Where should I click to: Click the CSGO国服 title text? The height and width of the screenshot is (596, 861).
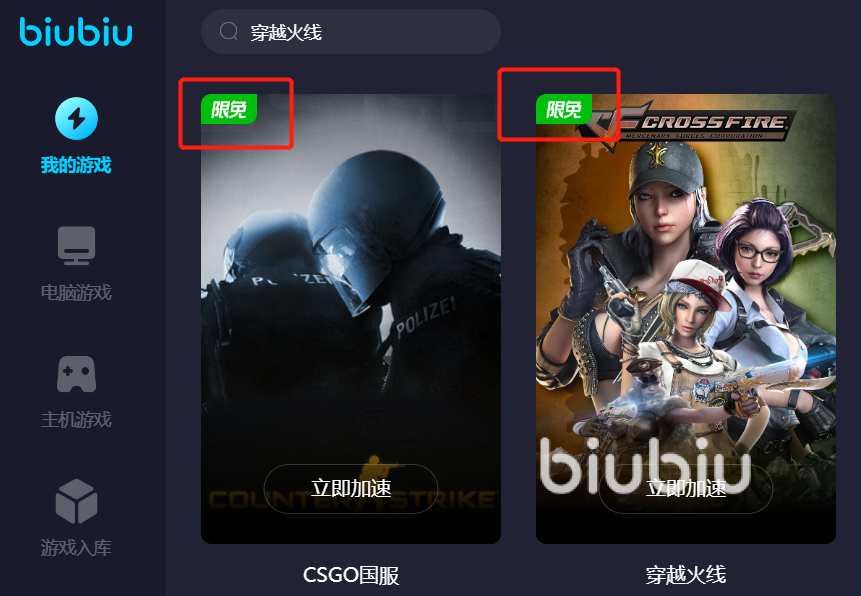[x=351, y=575]
